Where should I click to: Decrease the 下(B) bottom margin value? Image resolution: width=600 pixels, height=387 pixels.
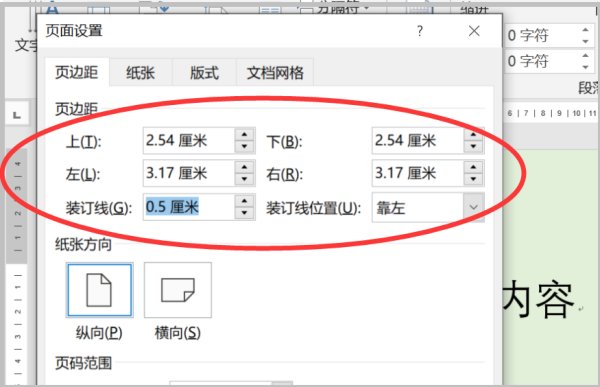coord(474,147)
